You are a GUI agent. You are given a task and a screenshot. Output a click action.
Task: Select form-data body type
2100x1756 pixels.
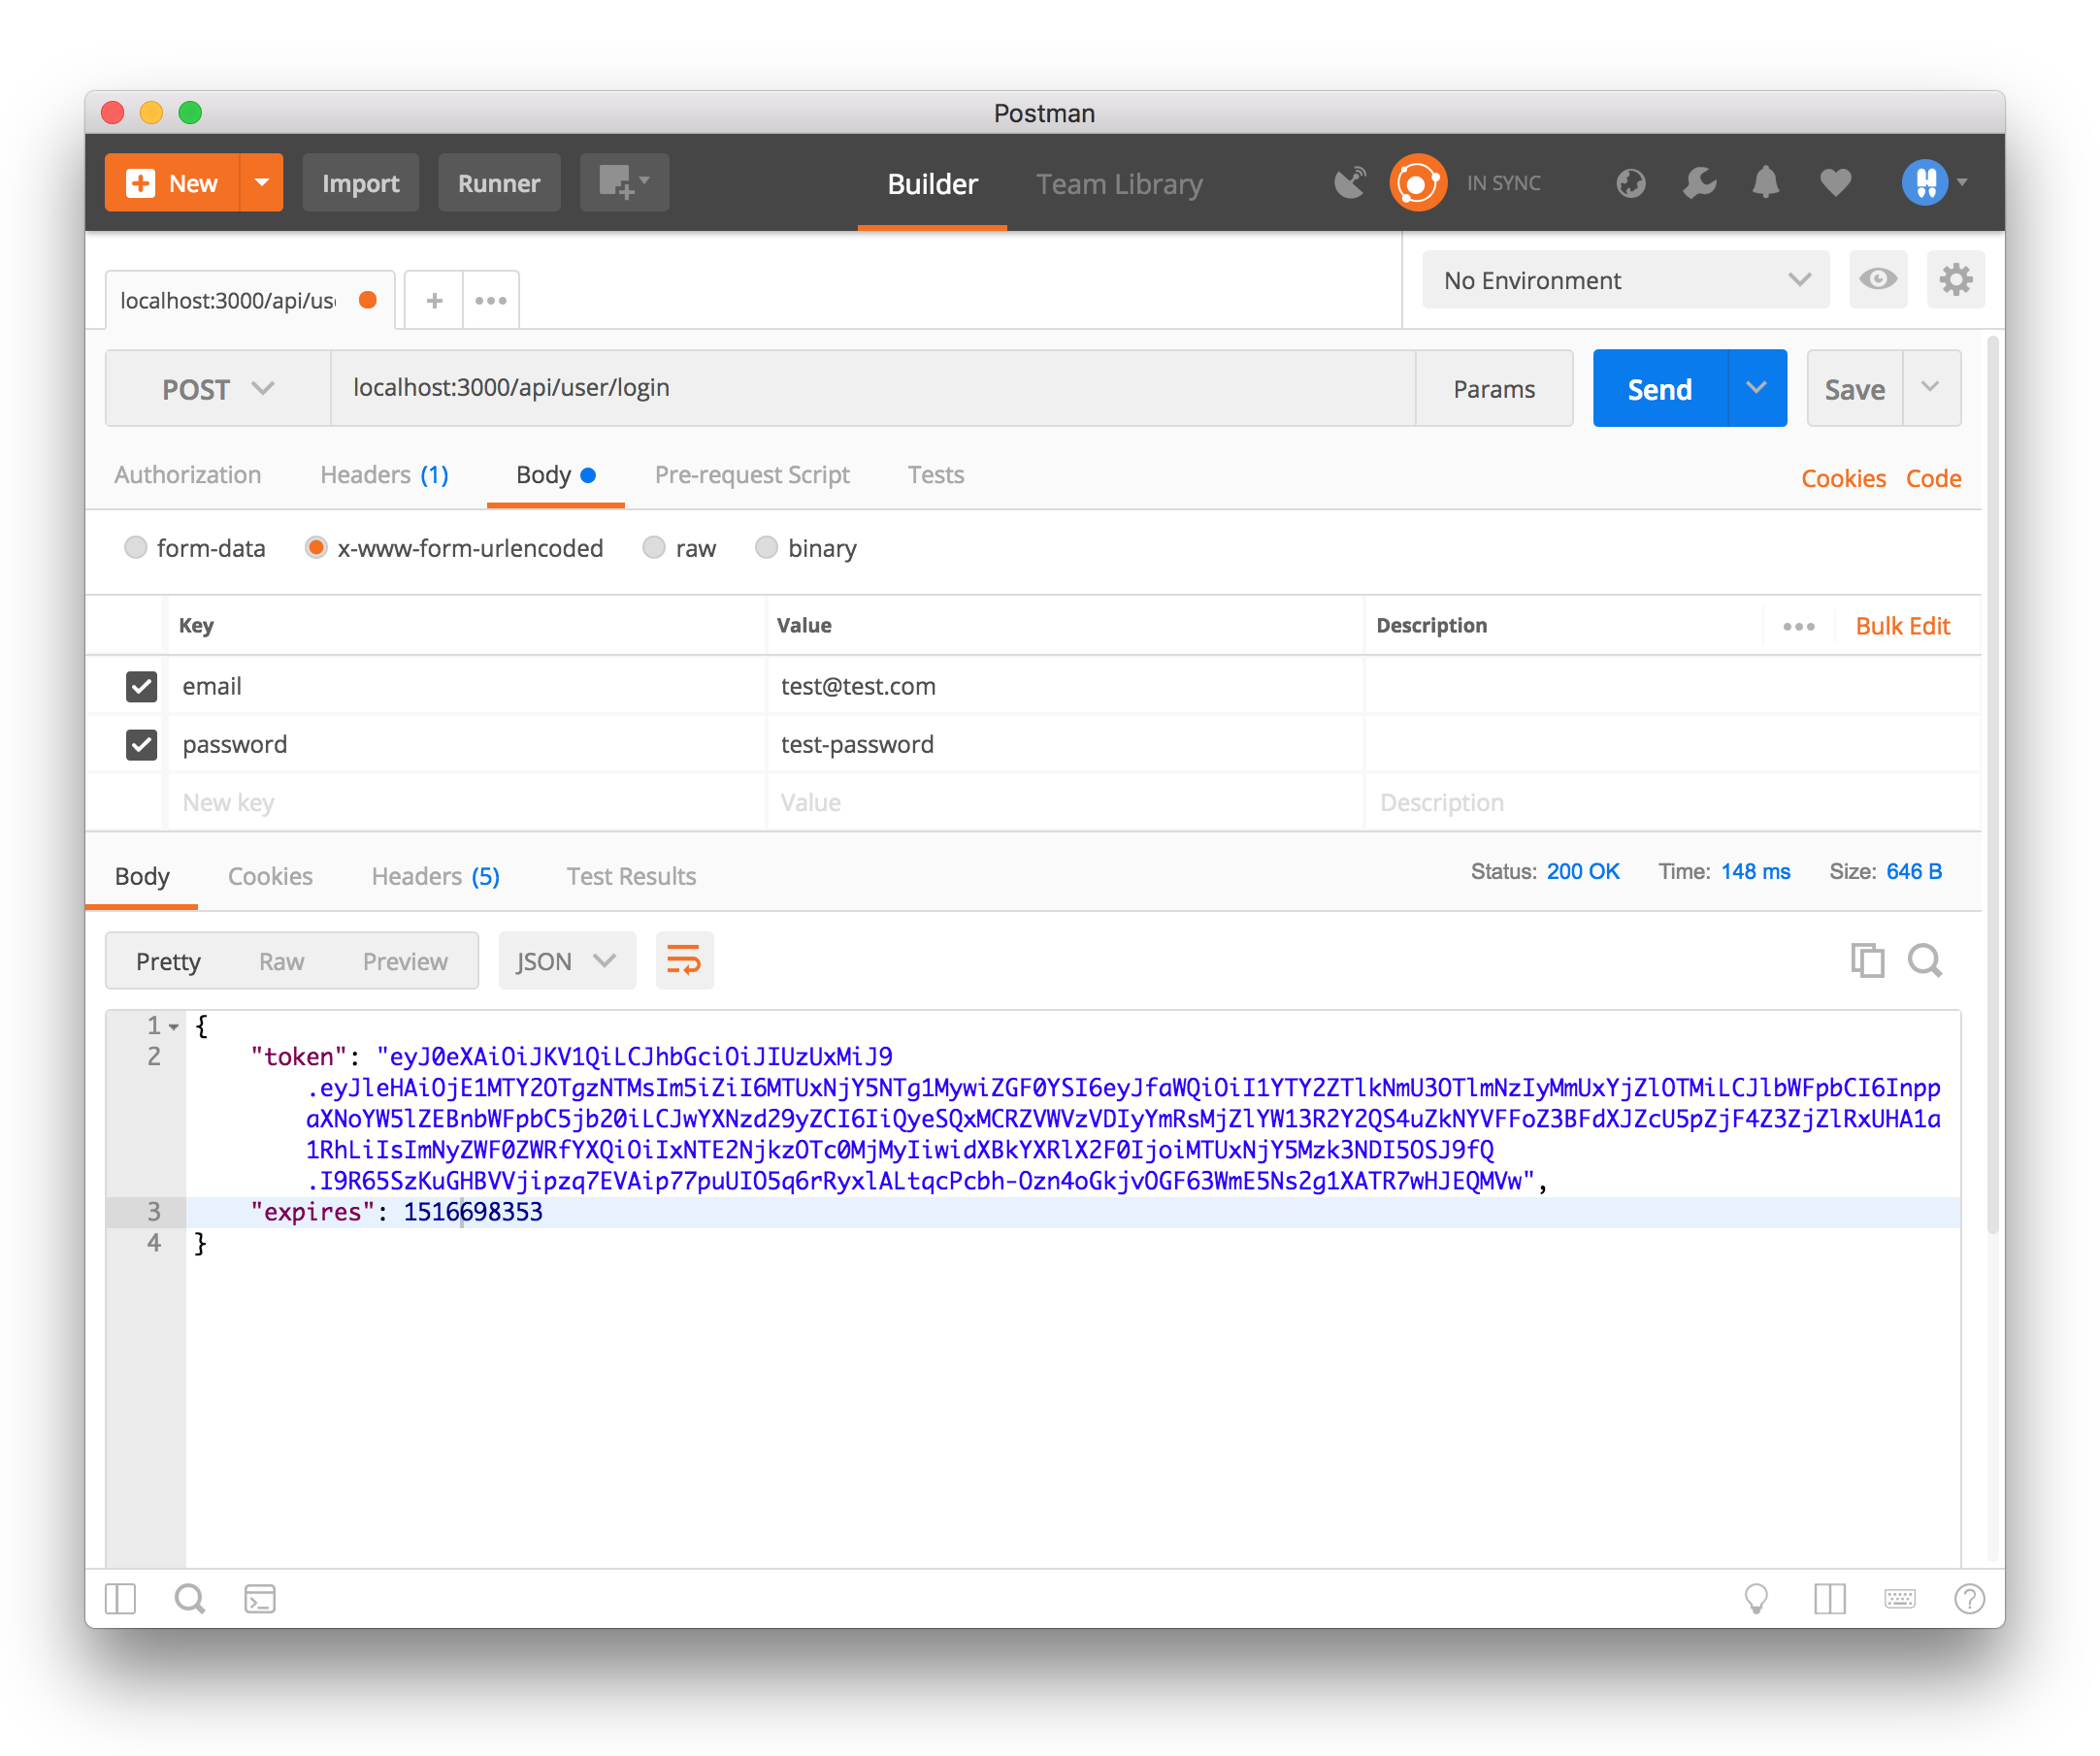135,548
